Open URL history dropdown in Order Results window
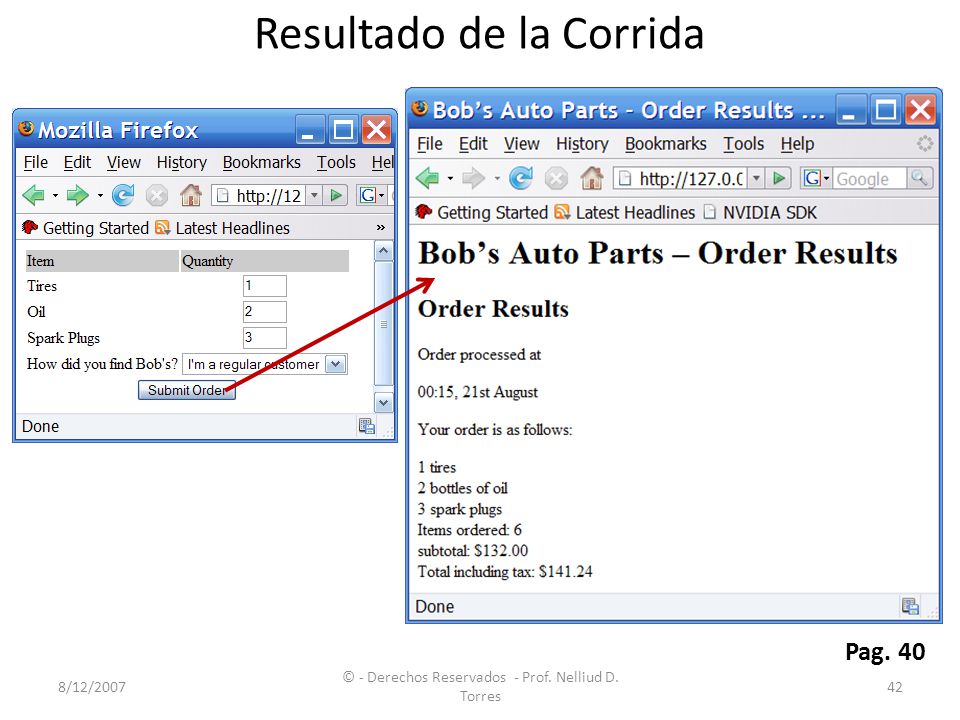Image resolution: width=960 pixels, height=720 pixels. coord(757,178)
